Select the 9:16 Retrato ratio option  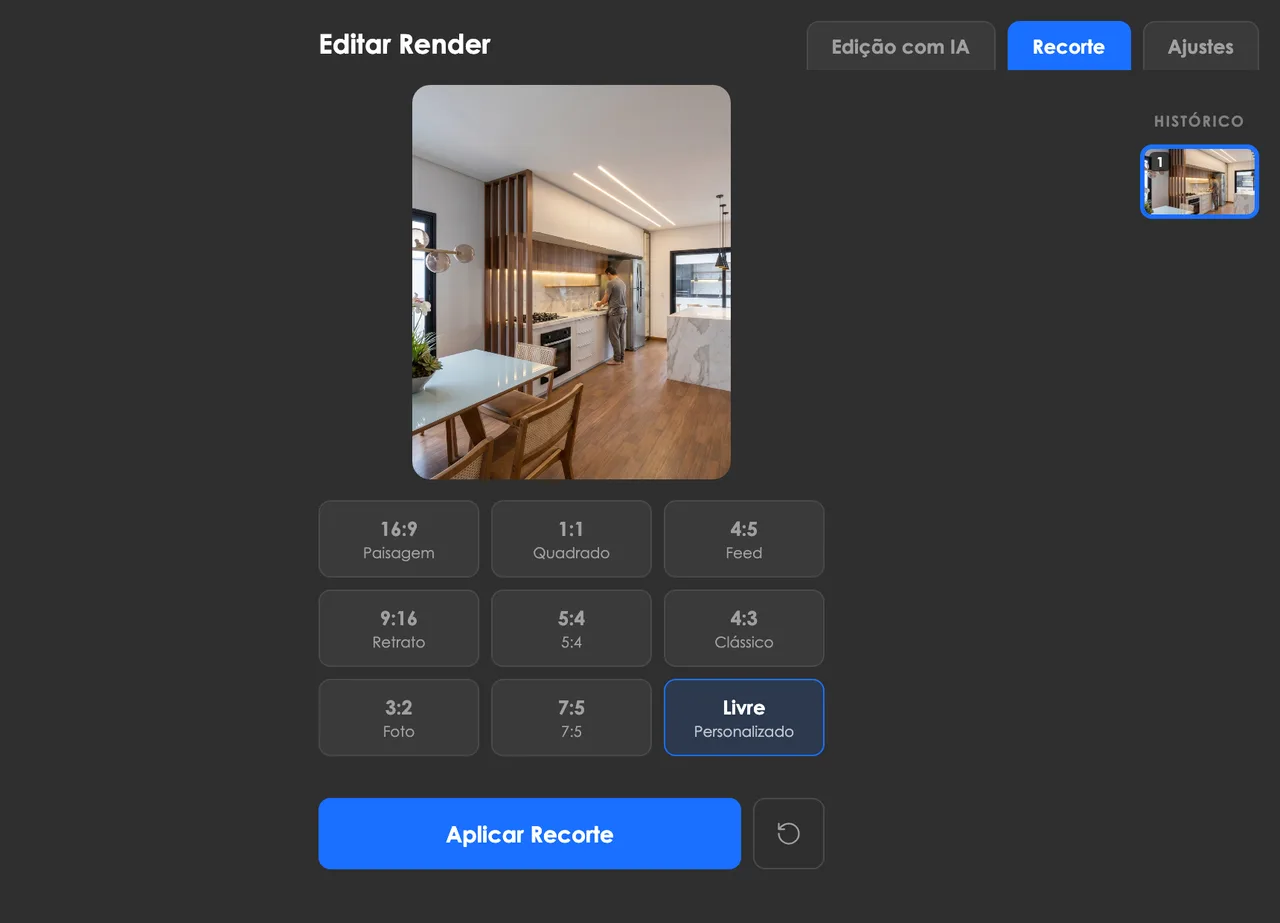coord(398,628)
